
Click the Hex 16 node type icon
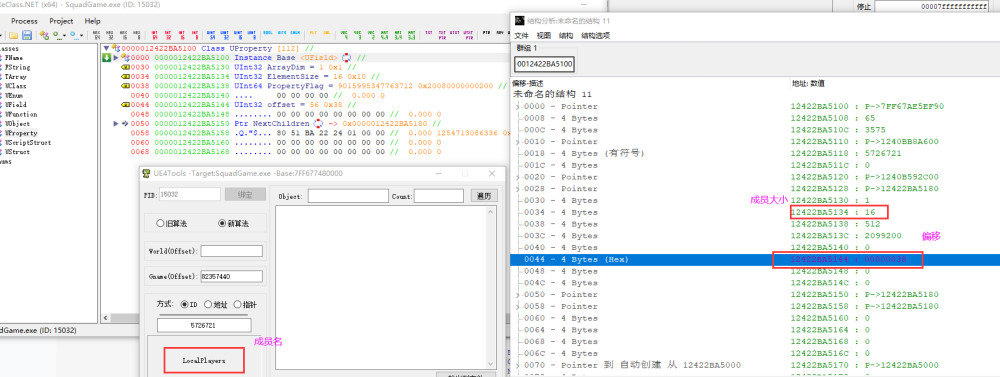tap(124, 35)
